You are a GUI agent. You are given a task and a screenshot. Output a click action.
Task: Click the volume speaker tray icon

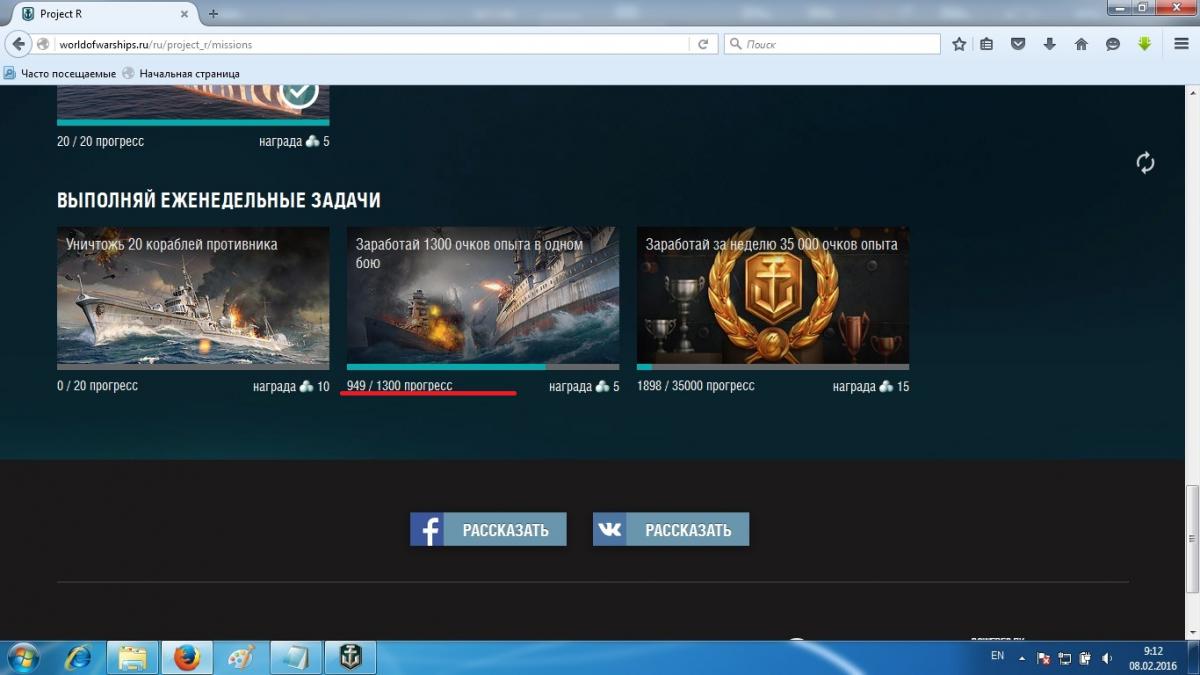click(1107, 658)
